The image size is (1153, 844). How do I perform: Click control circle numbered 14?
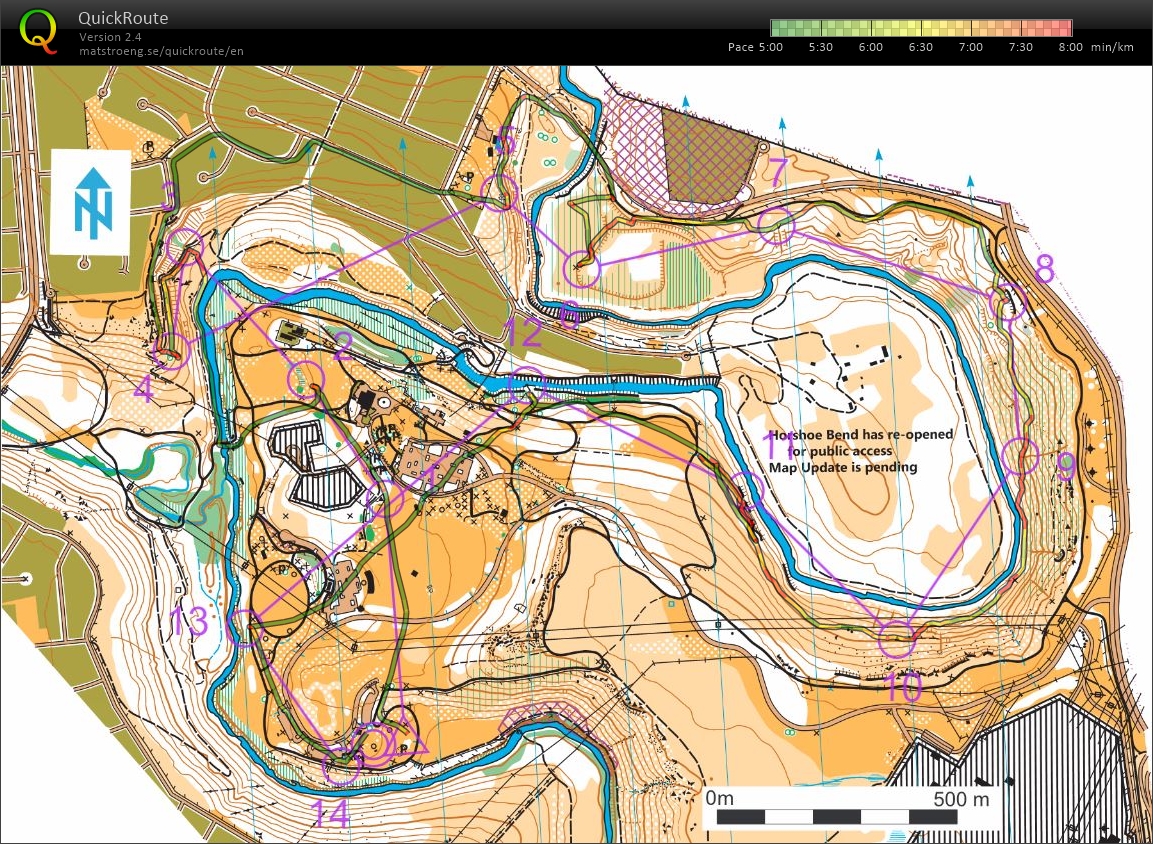341,768
